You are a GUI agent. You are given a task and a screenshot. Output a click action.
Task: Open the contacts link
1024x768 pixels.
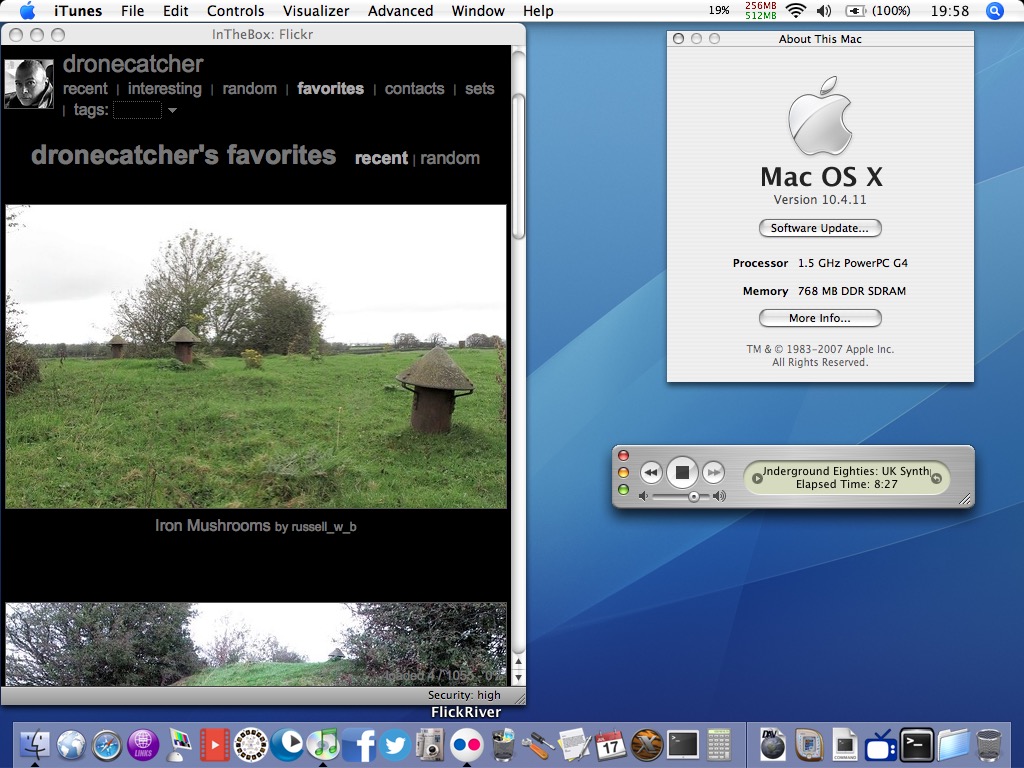414,89
